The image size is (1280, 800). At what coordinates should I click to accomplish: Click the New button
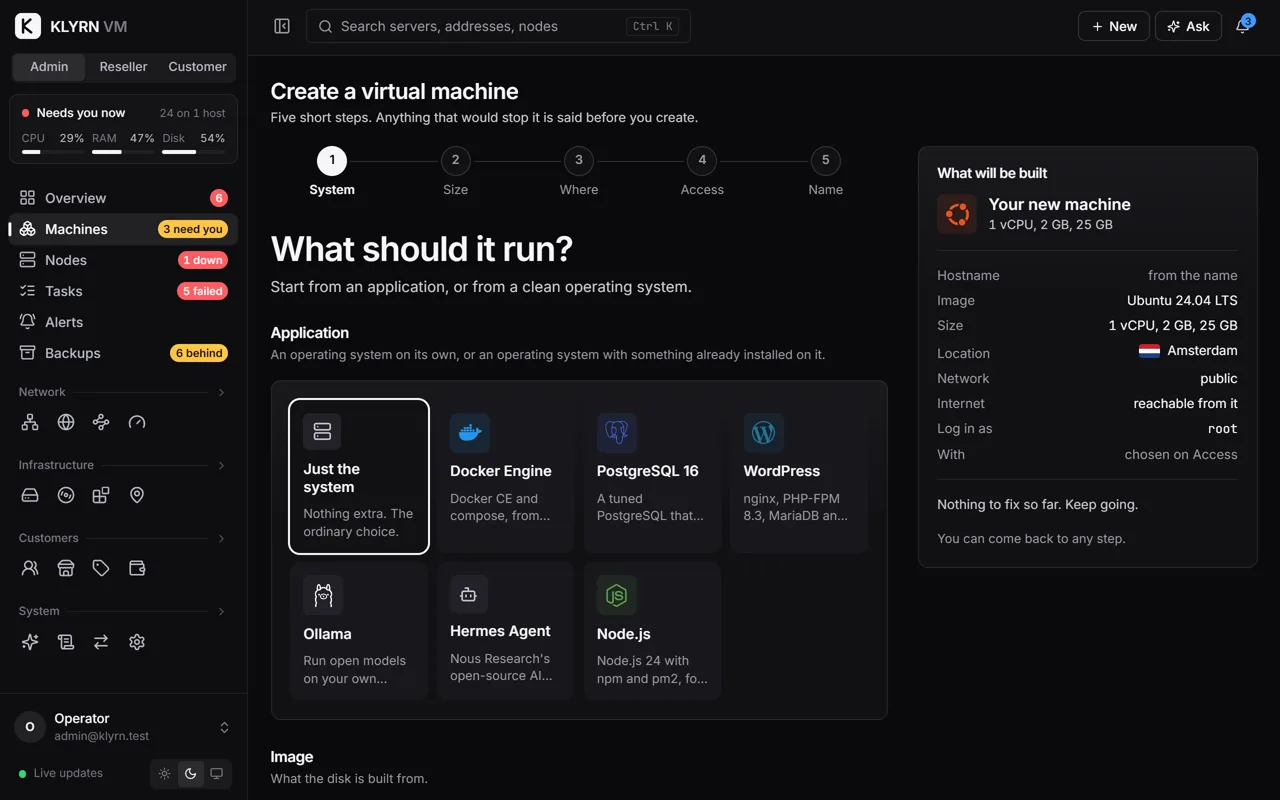[1114, 26]
